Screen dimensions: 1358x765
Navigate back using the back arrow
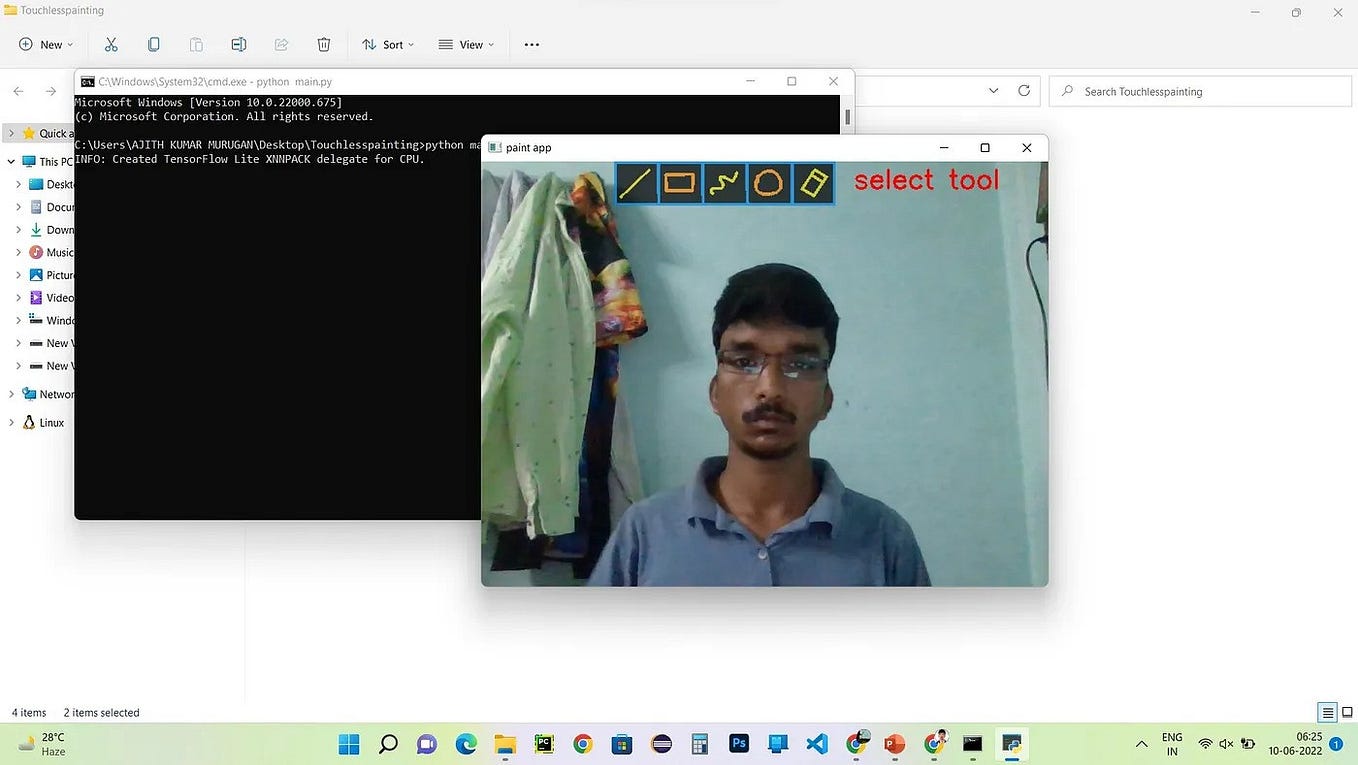pyautogui.click(x=17, y=91)
